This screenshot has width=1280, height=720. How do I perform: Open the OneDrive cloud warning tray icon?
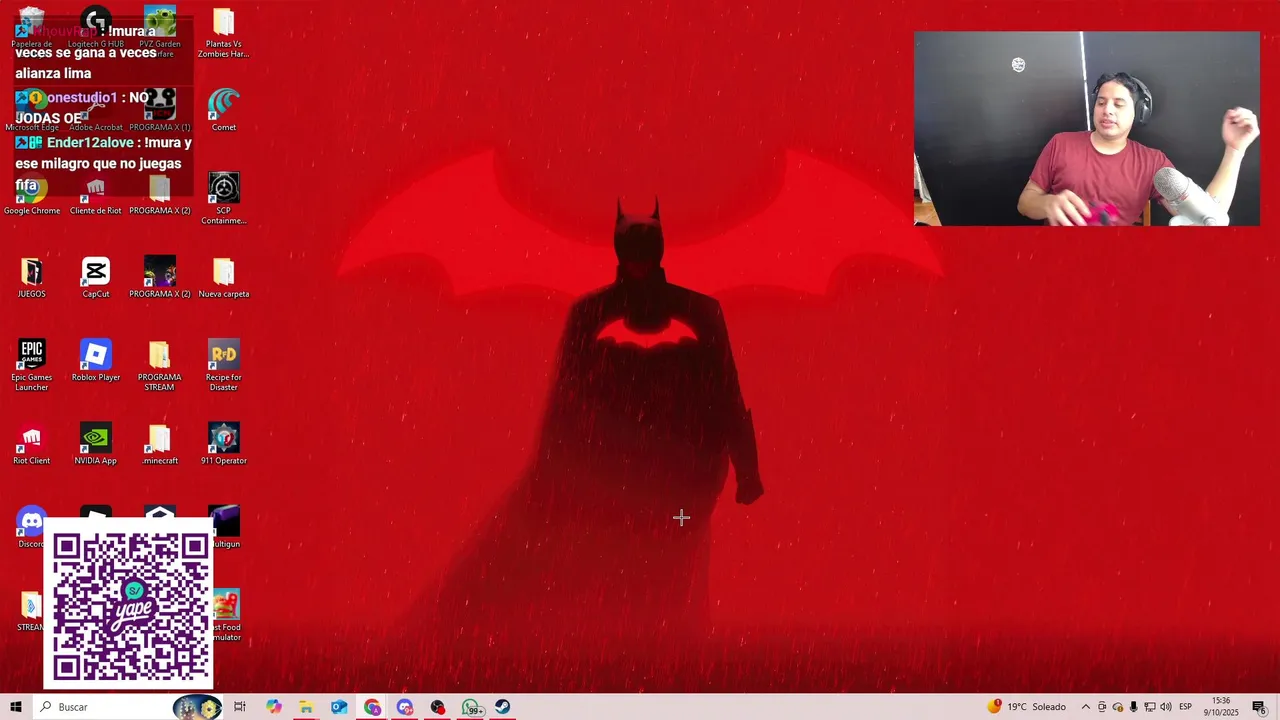1118,707
